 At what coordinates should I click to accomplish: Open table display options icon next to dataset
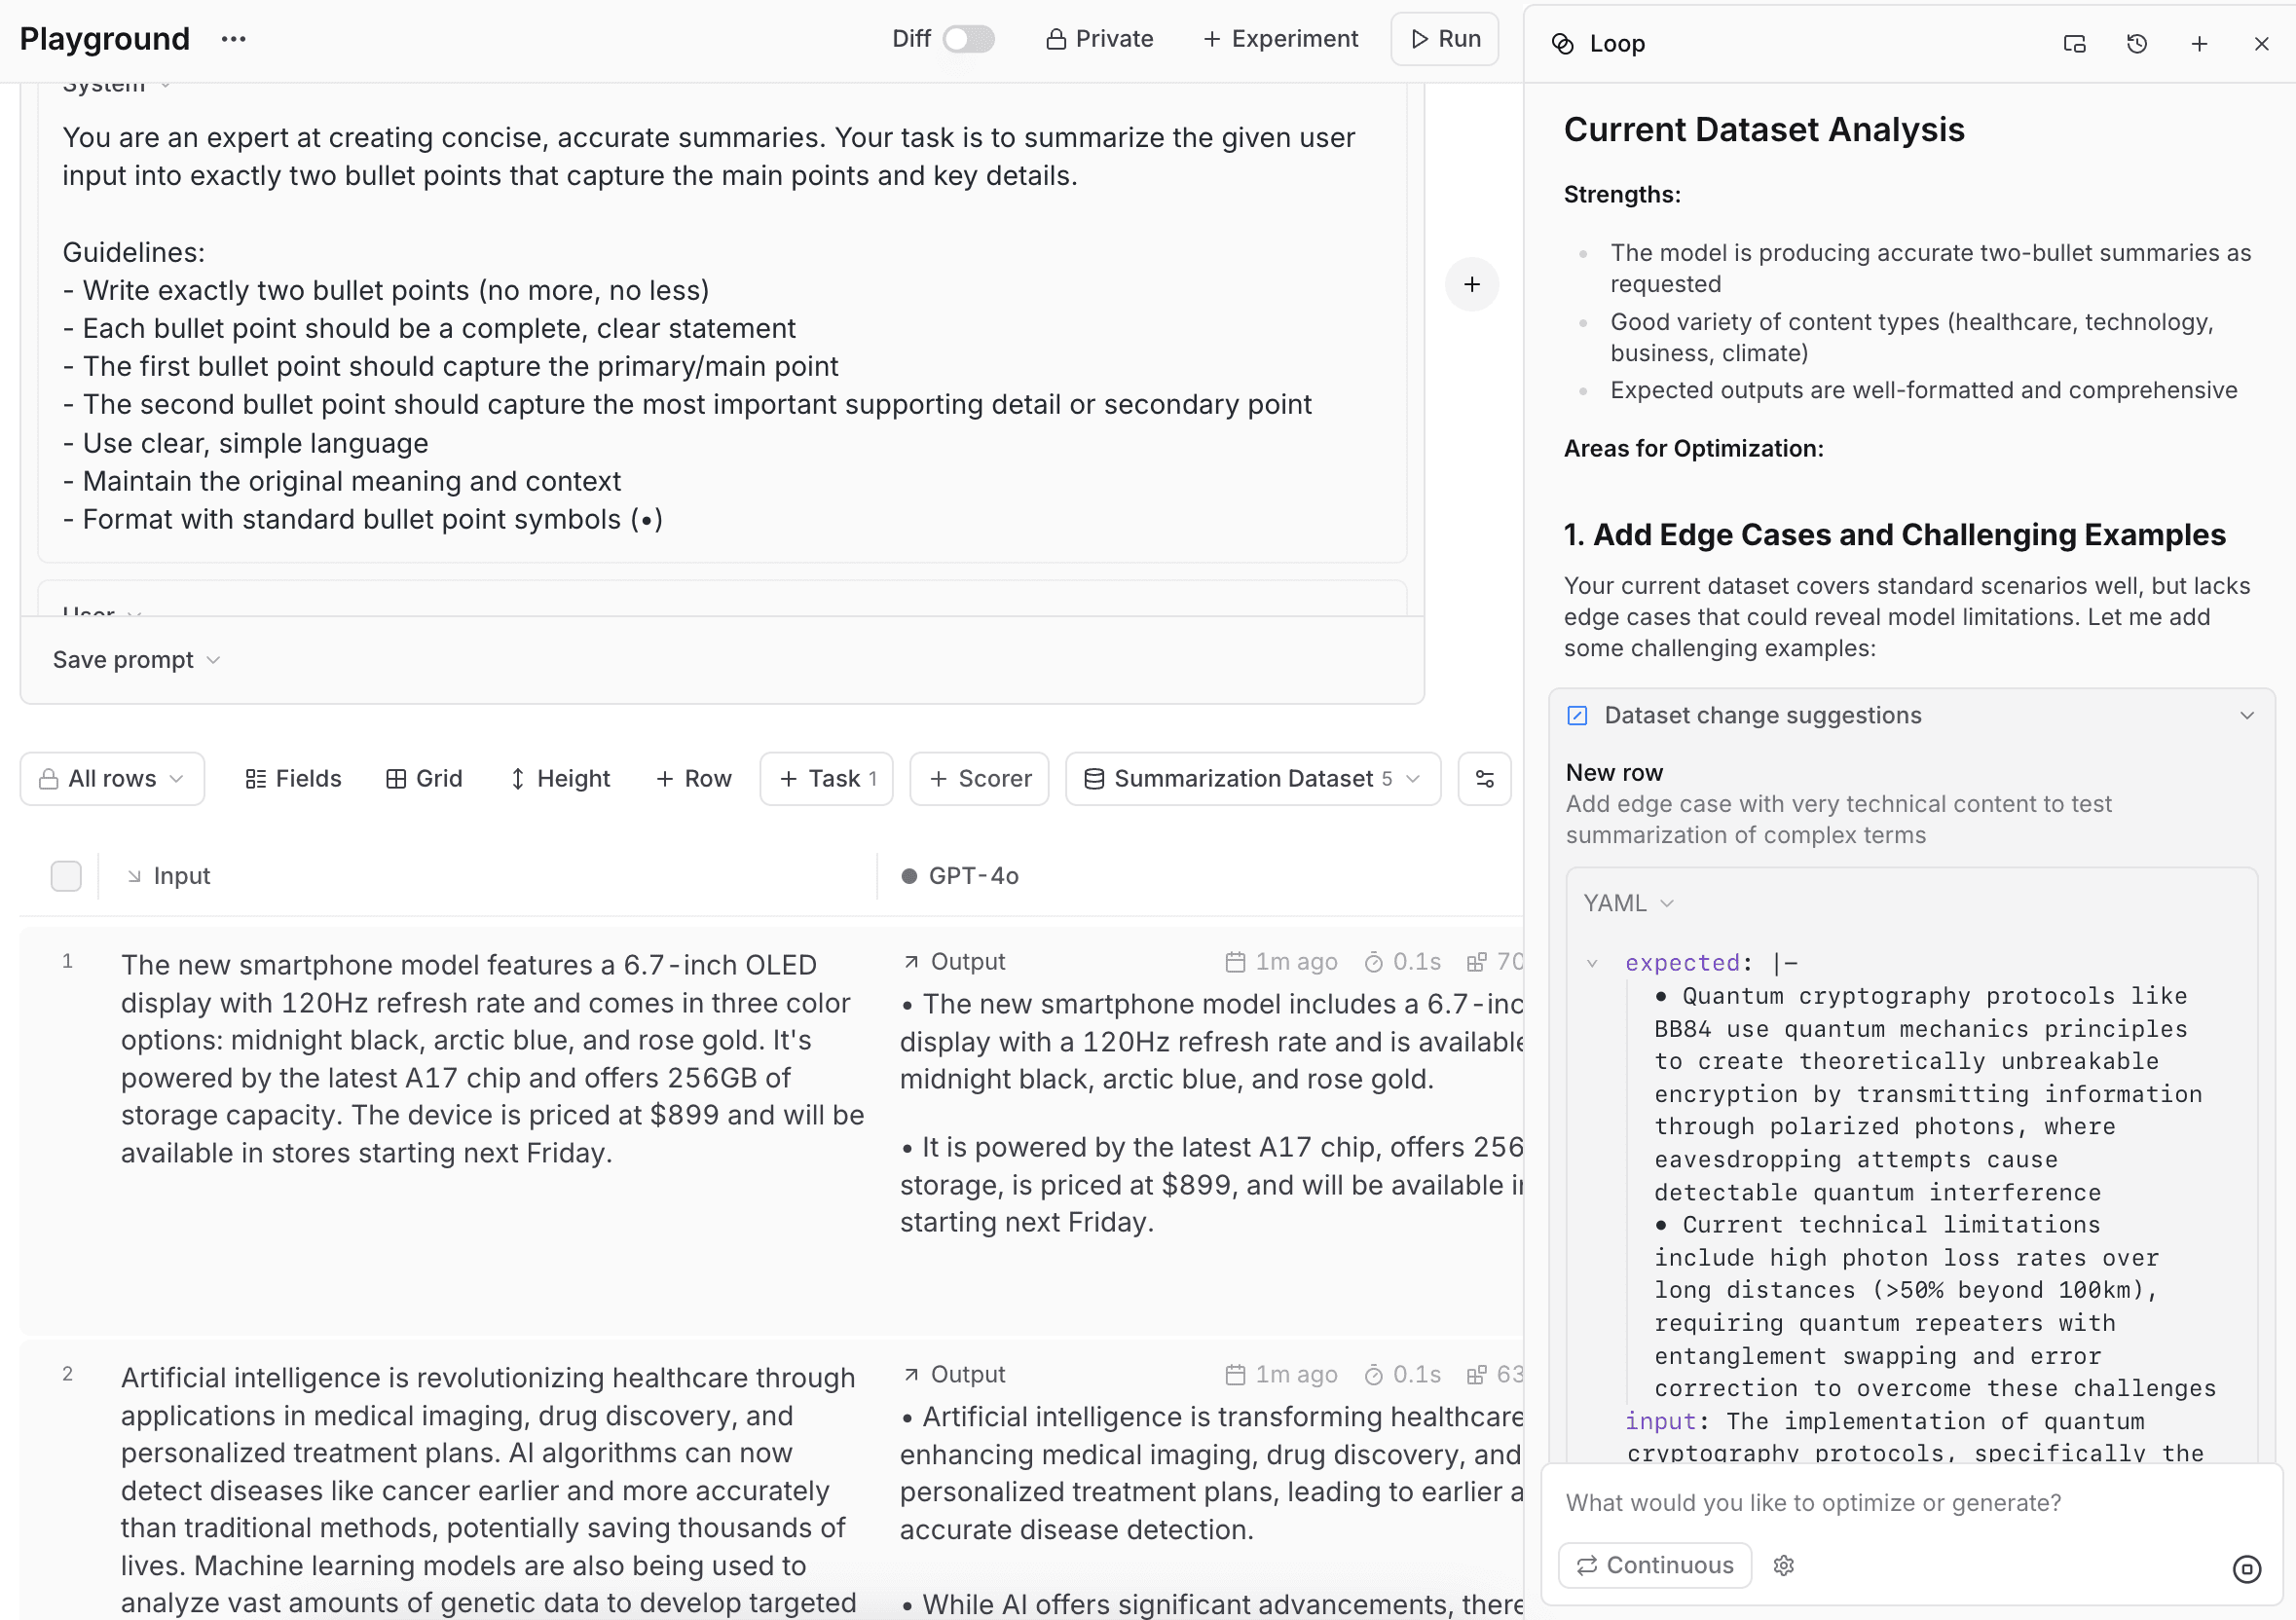click(1484, 779)
